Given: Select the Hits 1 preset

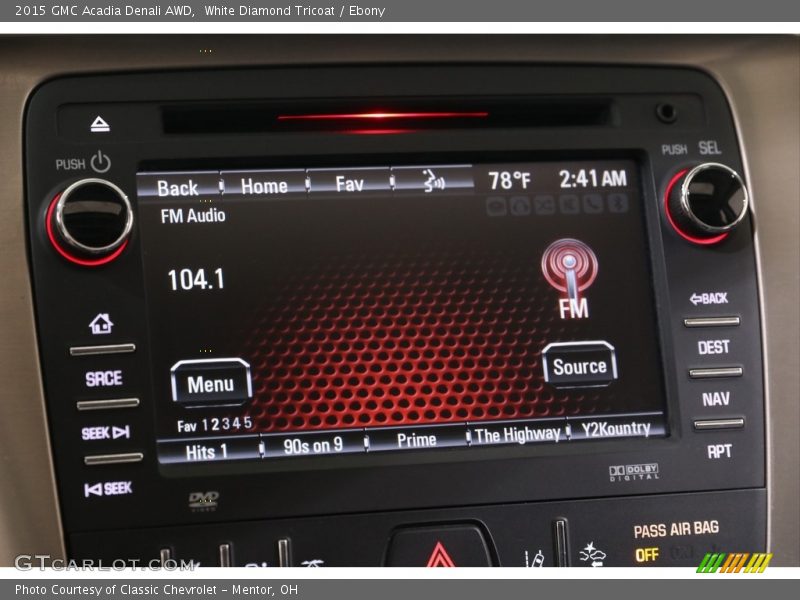Looking at the screenshot, I should point(207,451).
